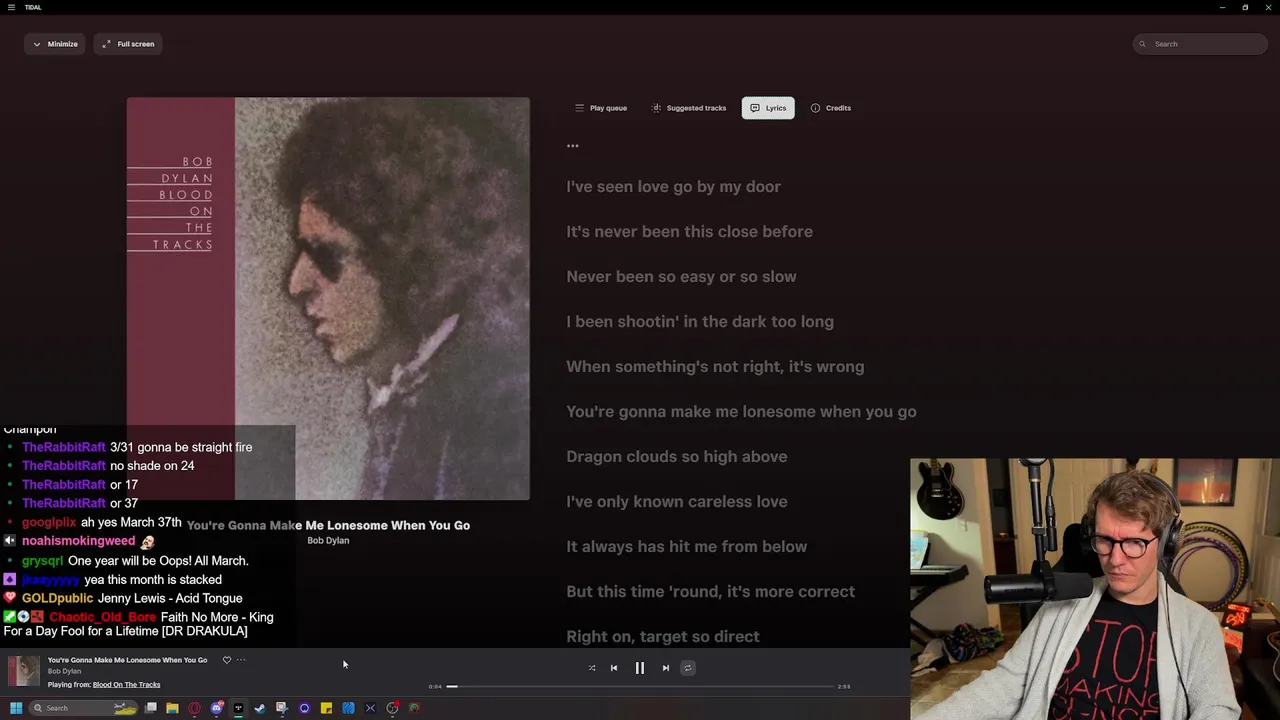Open the Play queue tab

coord(601,108)
